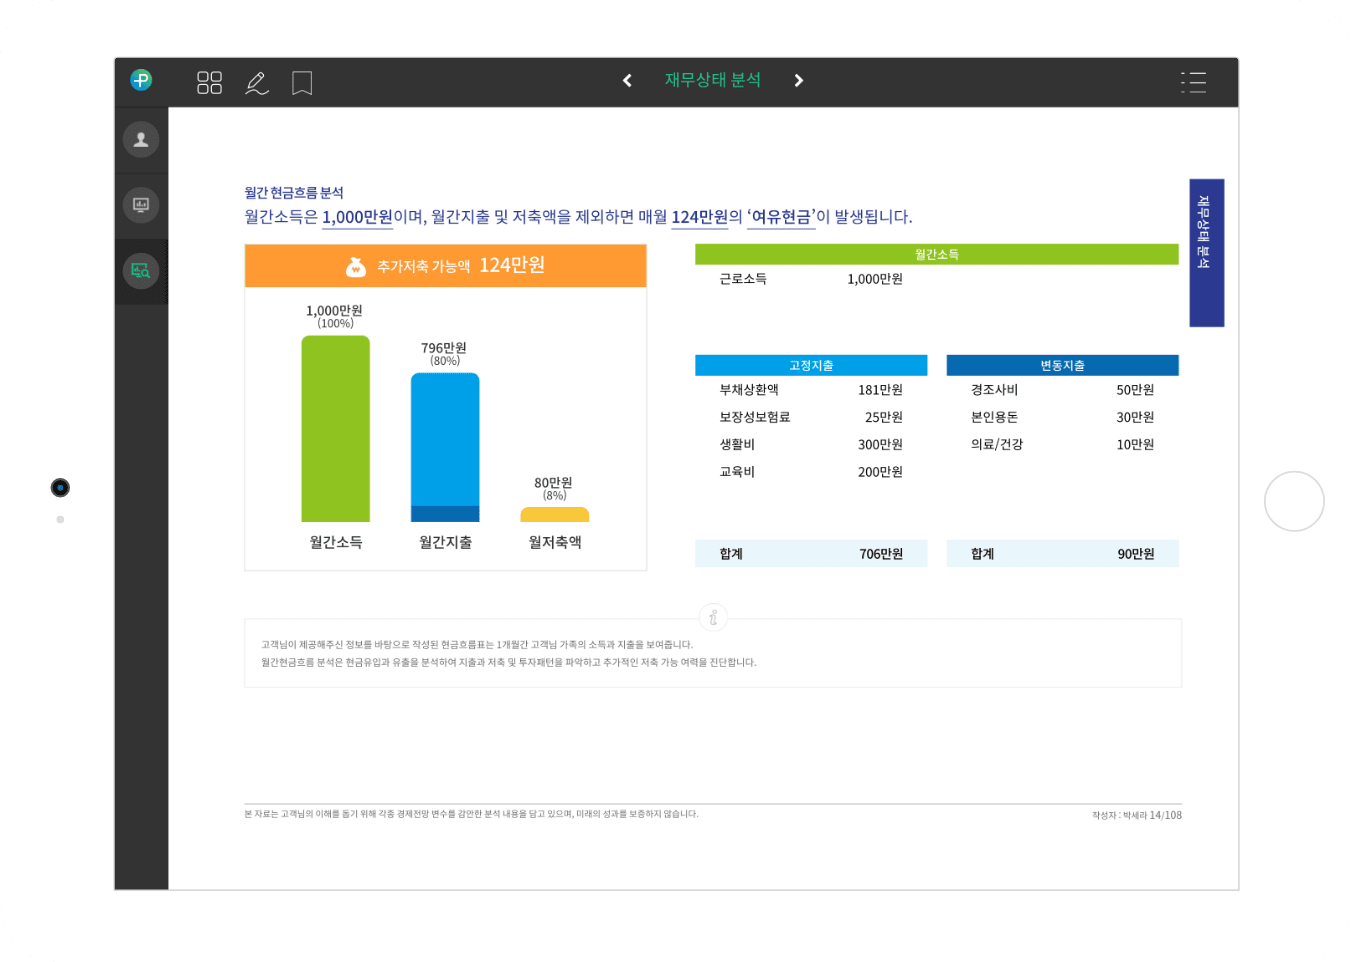Click the 본인용돈 row label
This screenshot has width=1352, height=962.
(994, 417)
